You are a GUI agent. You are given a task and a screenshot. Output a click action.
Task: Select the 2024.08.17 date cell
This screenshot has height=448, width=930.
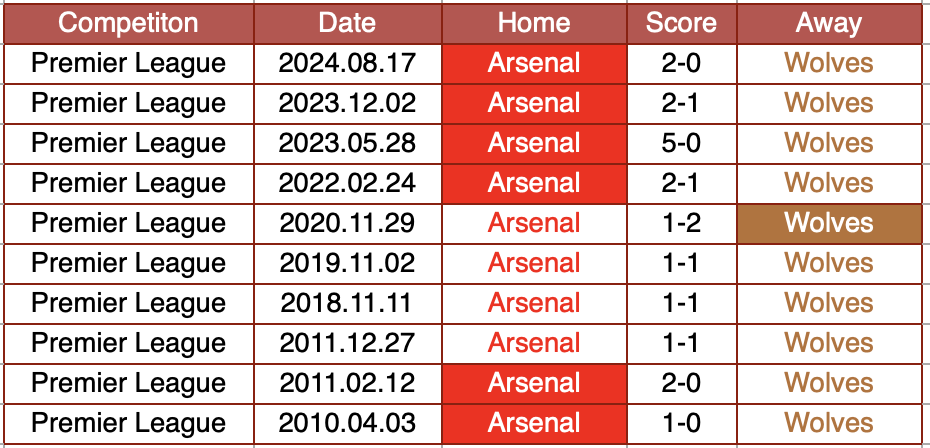coord(347,64)
